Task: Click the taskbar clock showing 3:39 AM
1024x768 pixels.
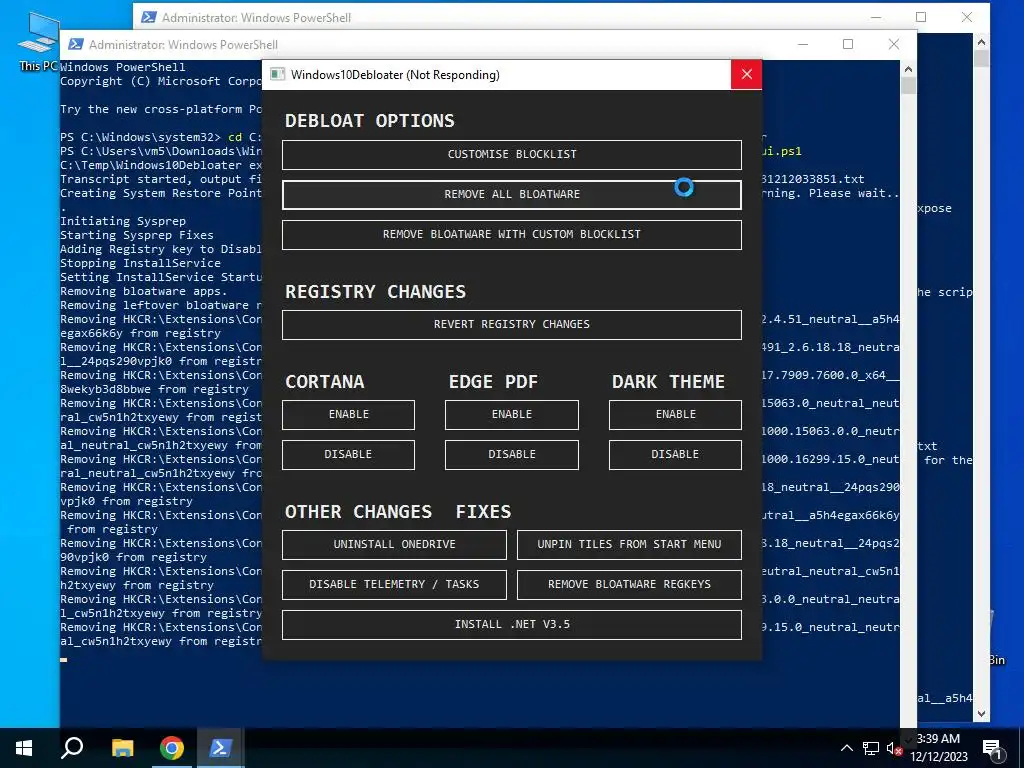Action: tap(938, 748)
